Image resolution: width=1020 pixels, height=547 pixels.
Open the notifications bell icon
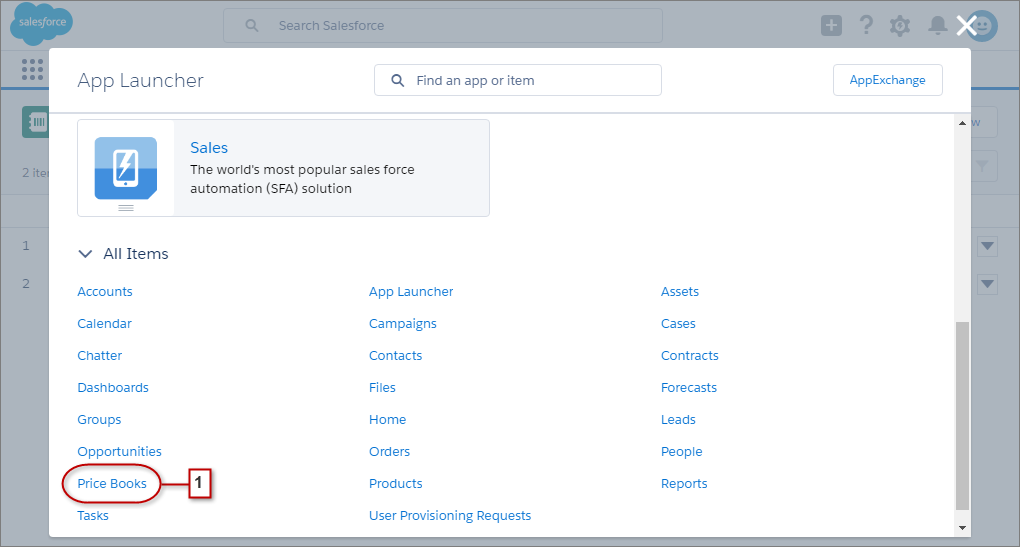pos(937,25)
